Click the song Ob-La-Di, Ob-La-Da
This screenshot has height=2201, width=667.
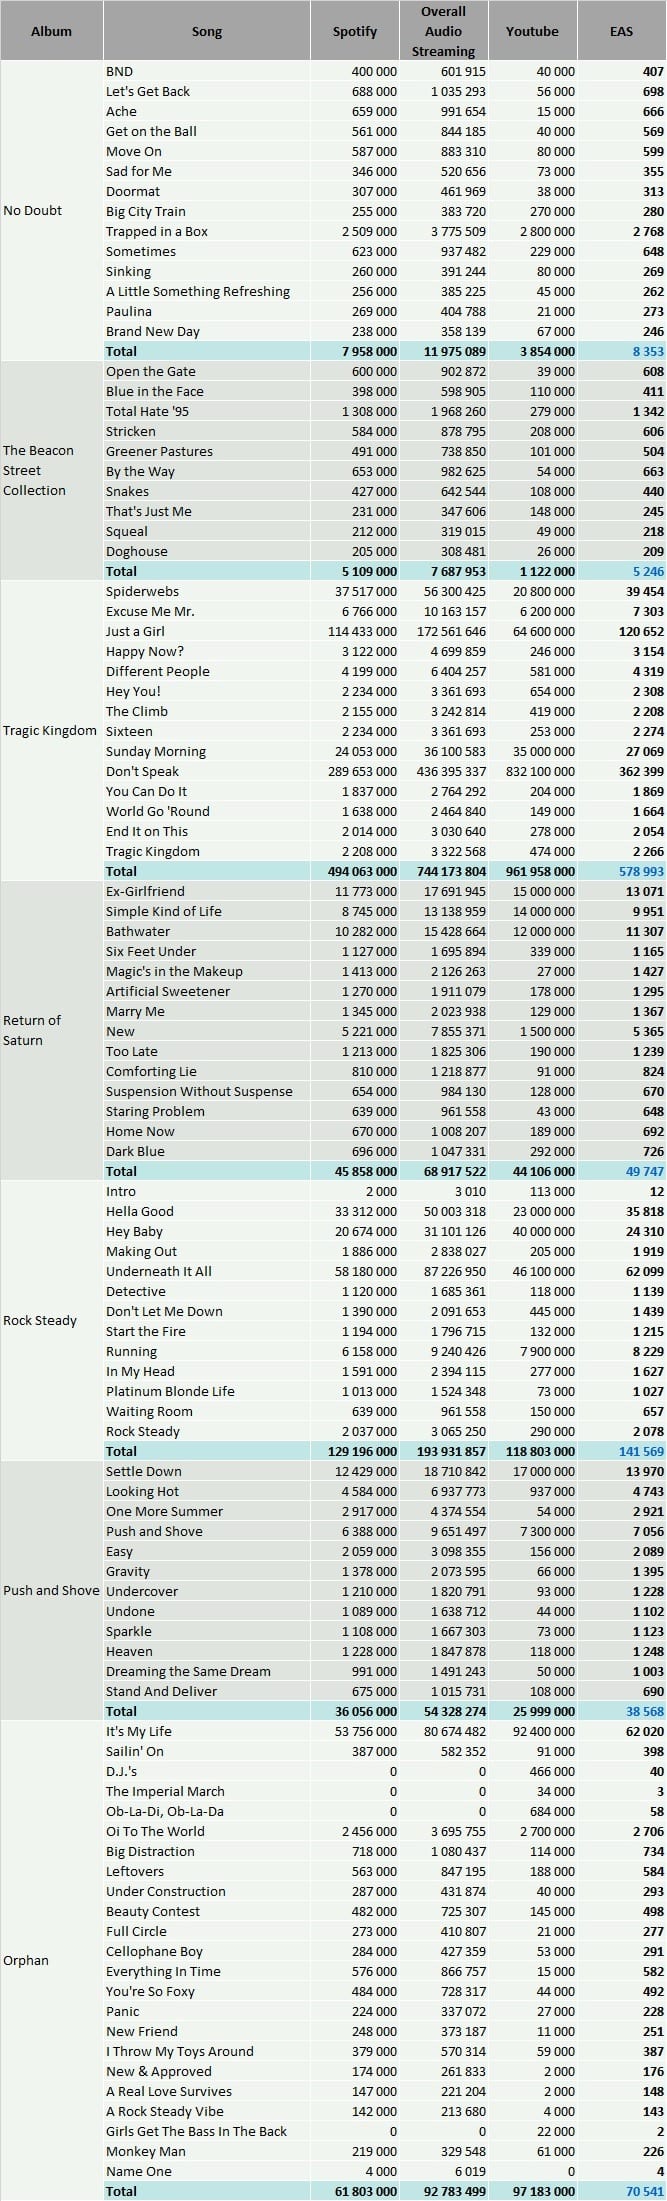point(165,1811)
